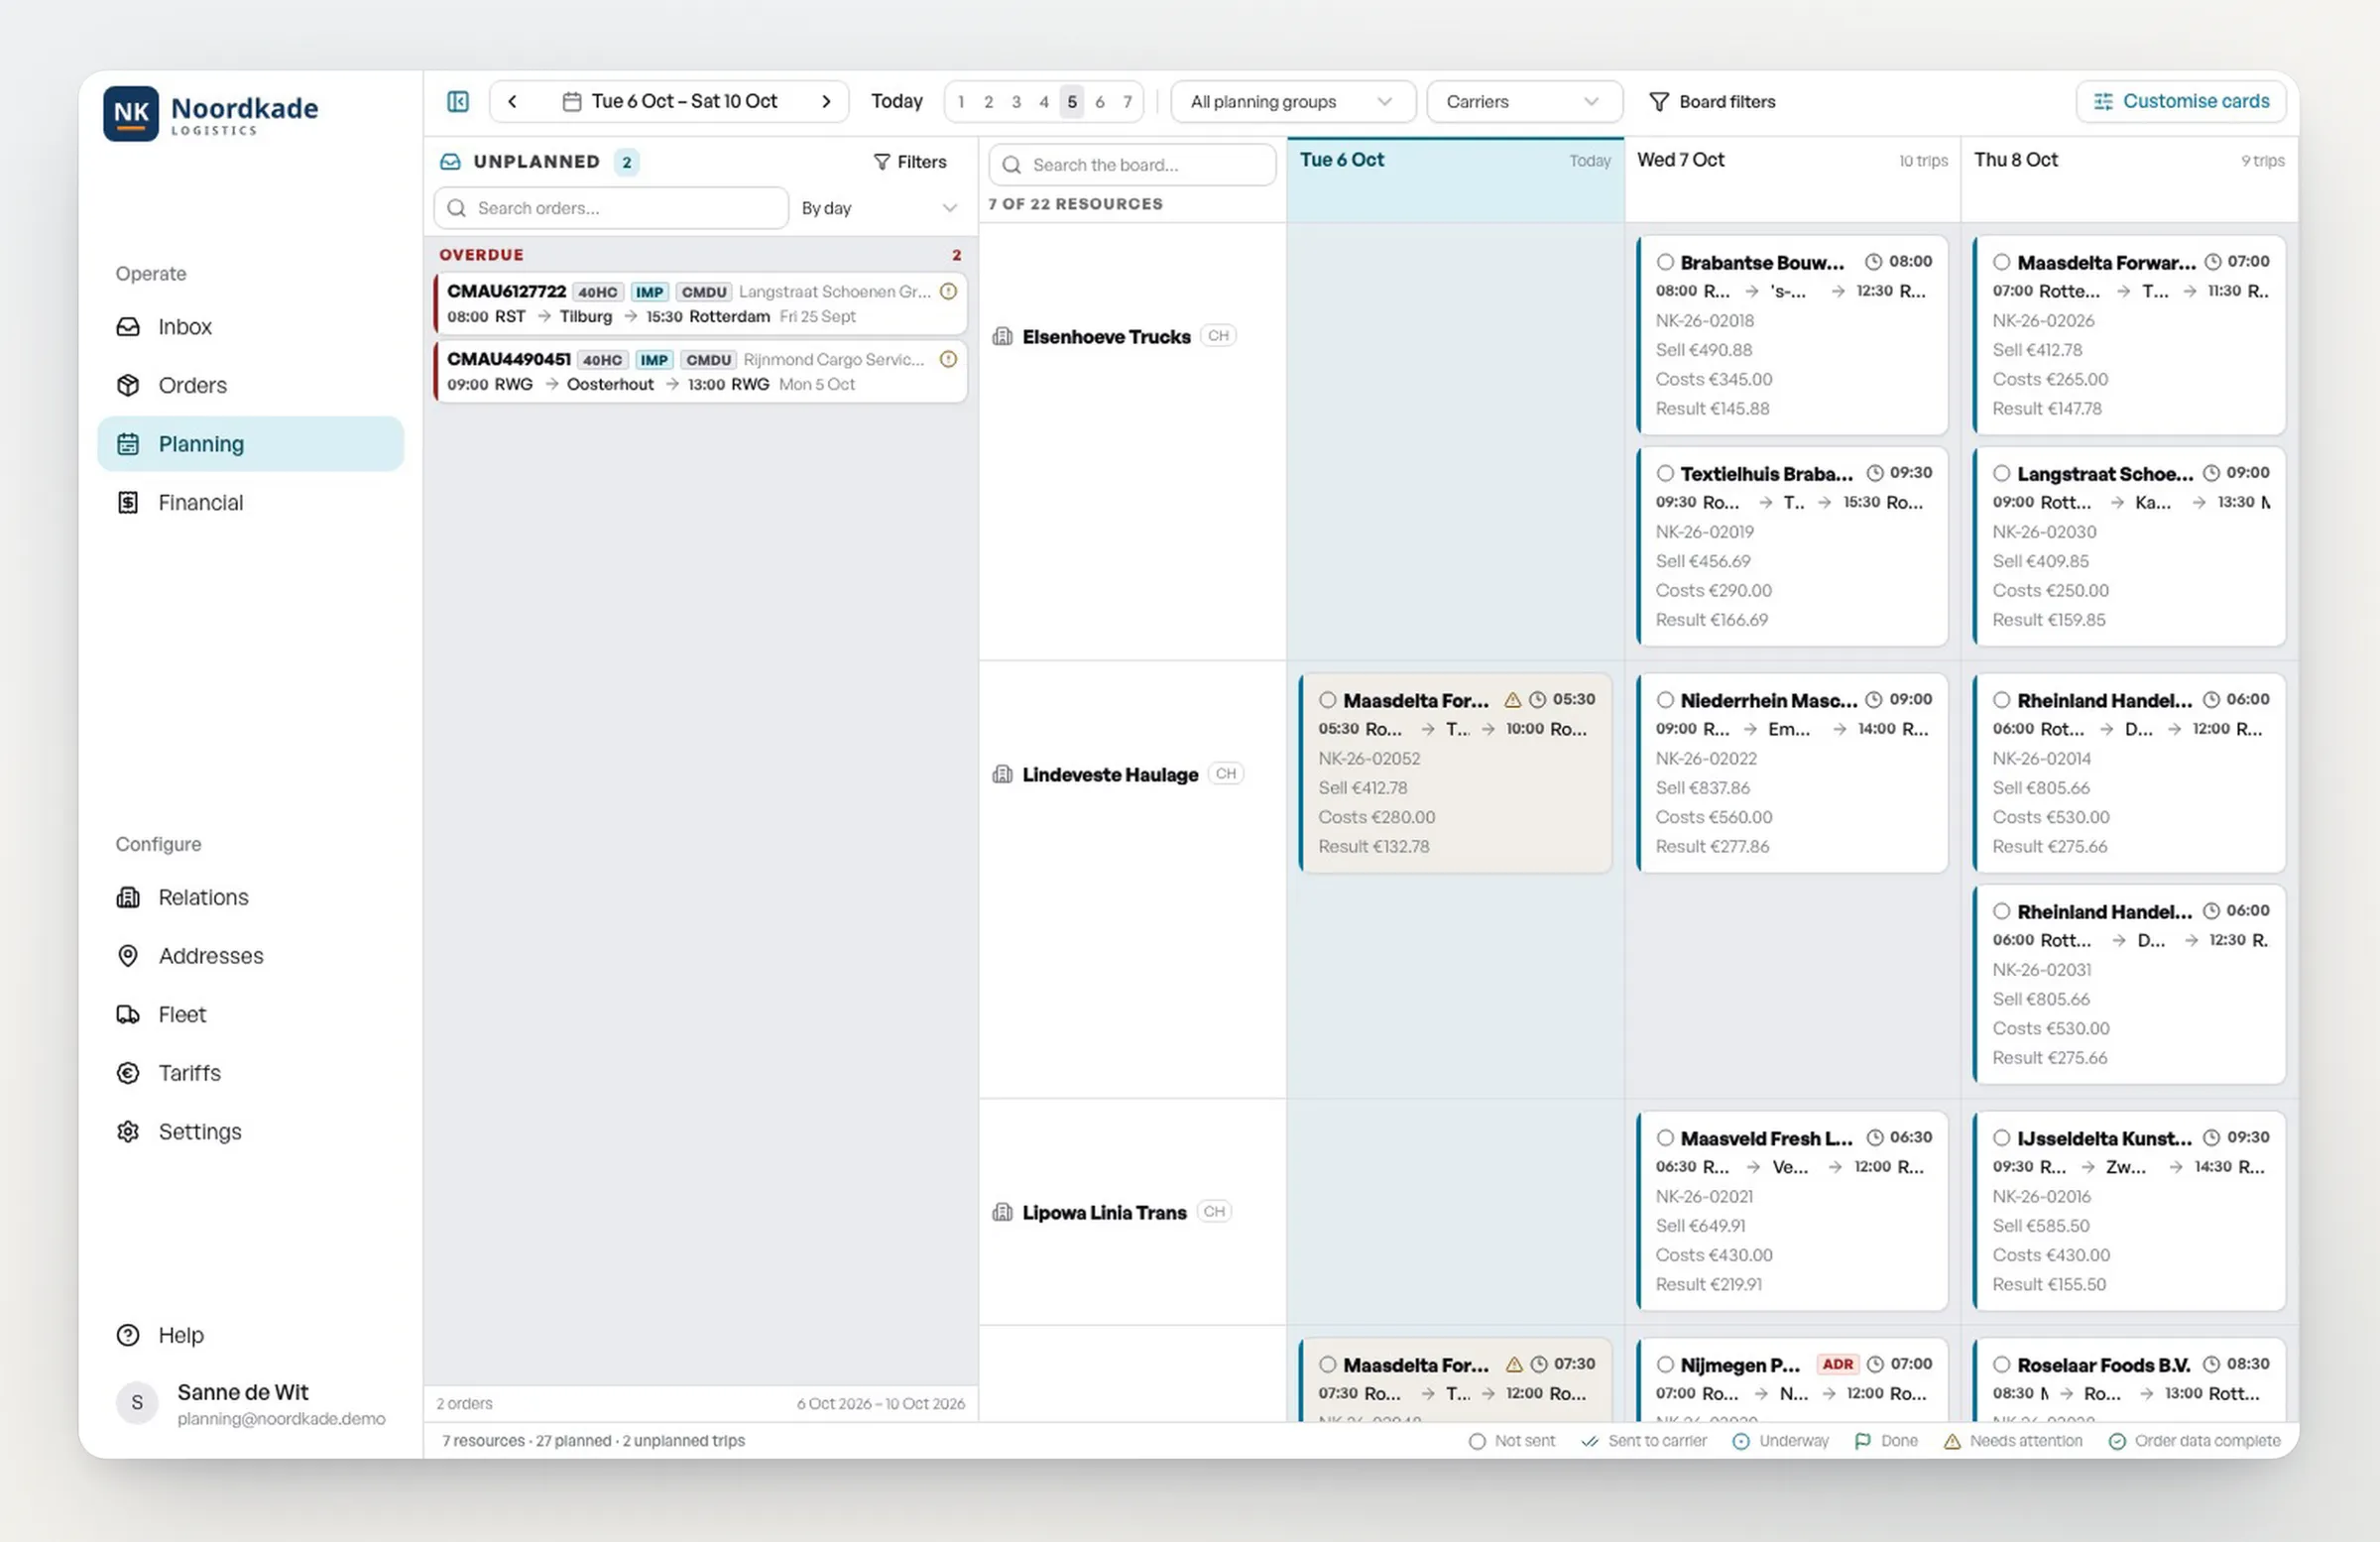Click the Settings gear icon
This screenshot has width=2380, height=1542.
128,1132
